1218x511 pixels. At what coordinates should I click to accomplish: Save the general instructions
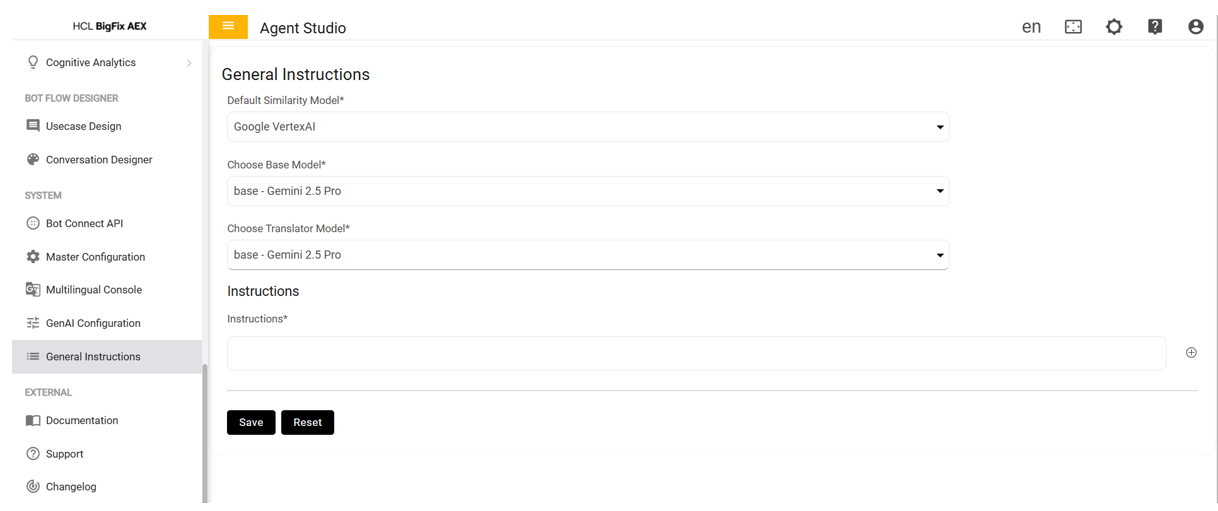point(251,422)
